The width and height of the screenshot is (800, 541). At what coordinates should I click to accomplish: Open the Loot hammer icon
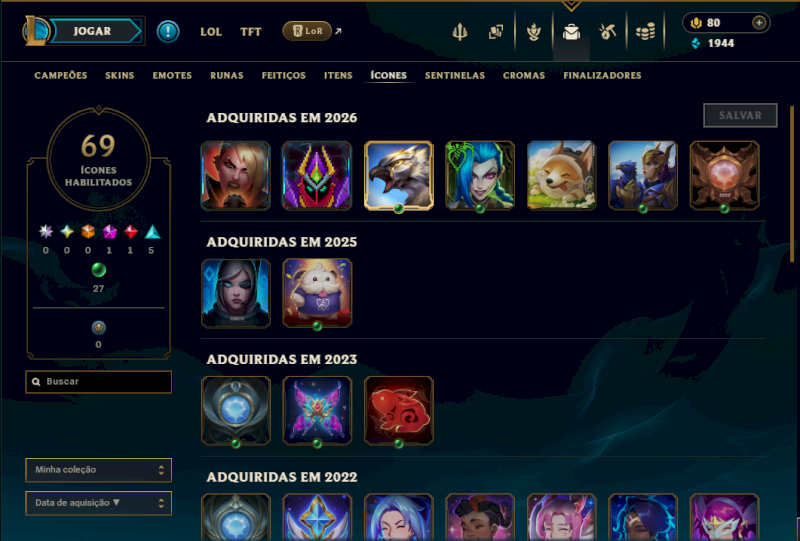(607, 32)
